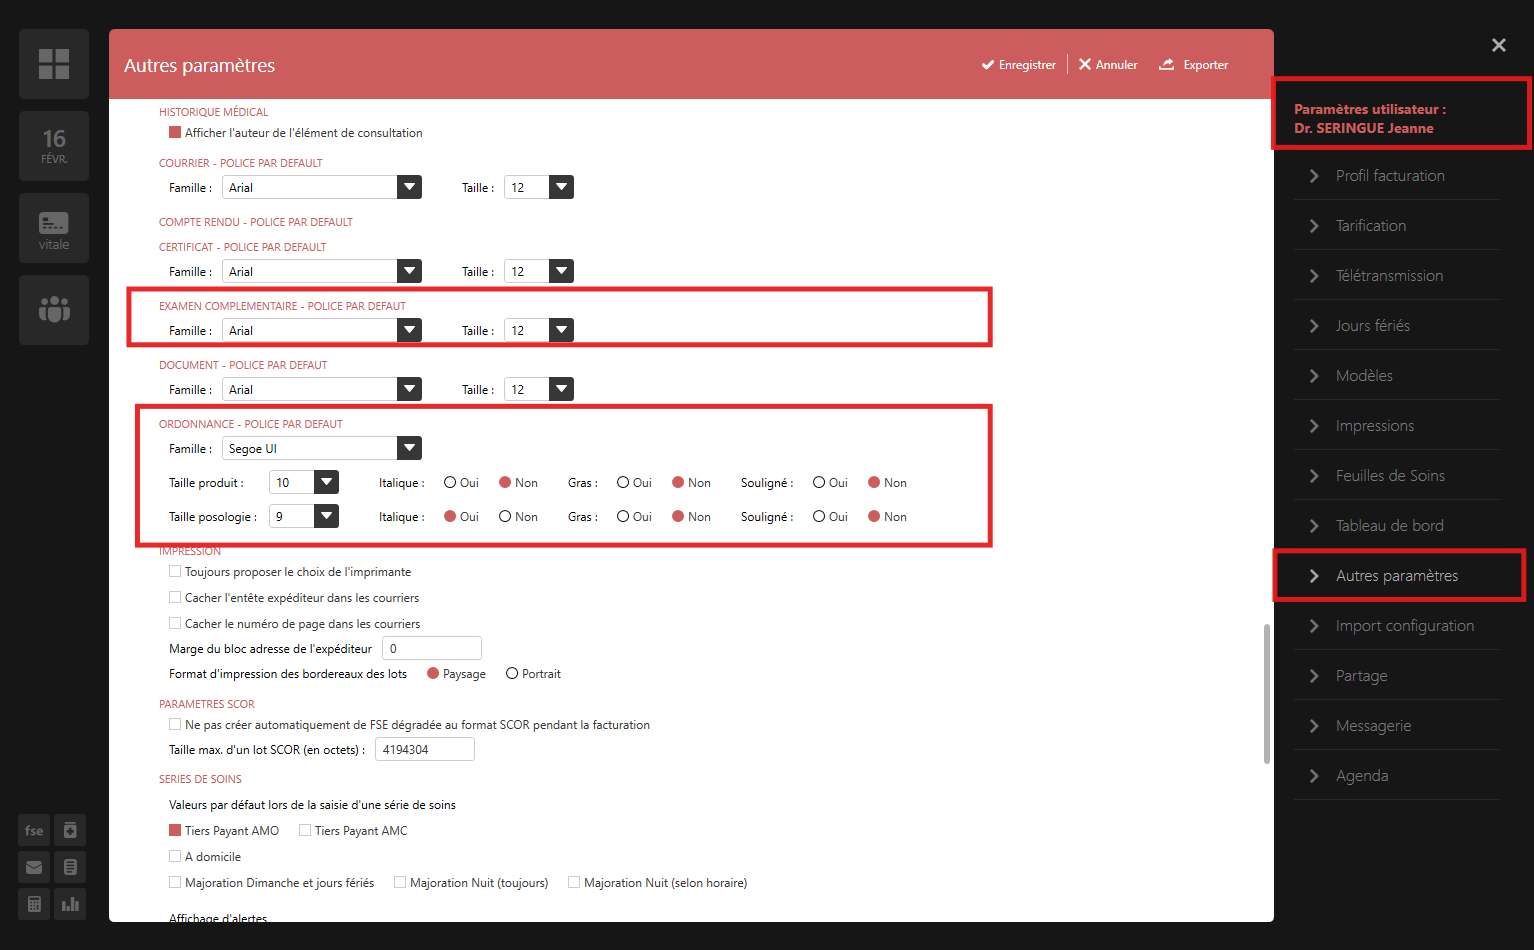Screen dimensions: 1534x950
Task: Go to Feuilles de Soins menu
Action: pos(1389,476)
